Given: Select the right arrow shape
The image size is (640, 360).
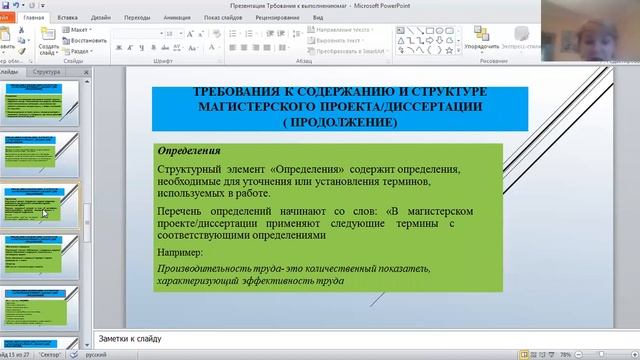Looking at the screenshot, I should [x=430, y=40].
